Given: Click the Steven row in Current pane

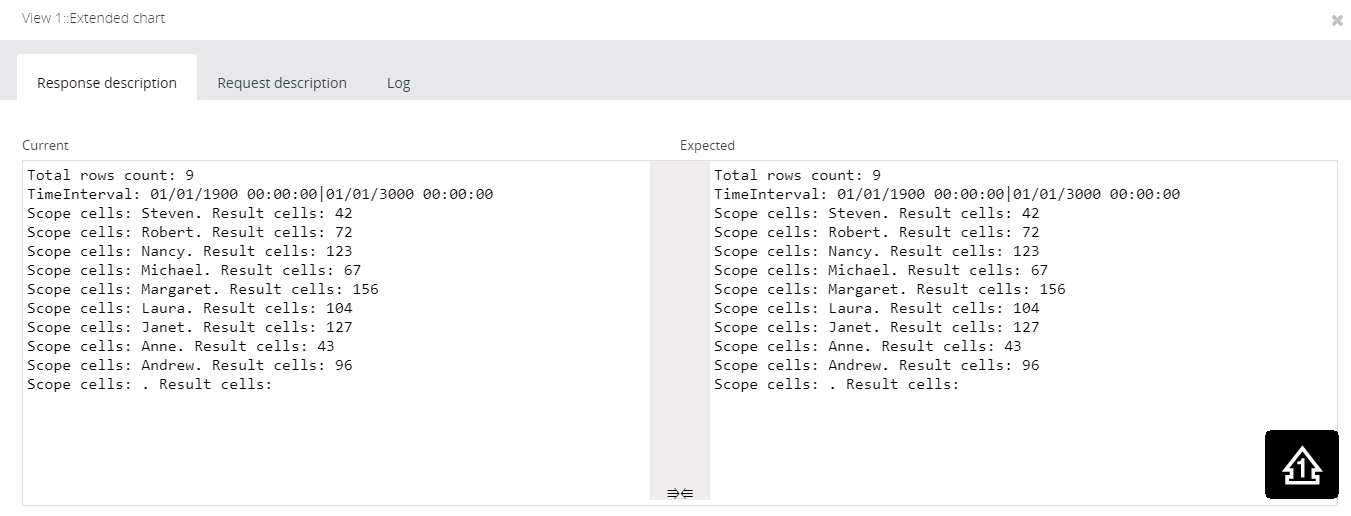Looking at the screenshot, I should click(x=190, y=213).
